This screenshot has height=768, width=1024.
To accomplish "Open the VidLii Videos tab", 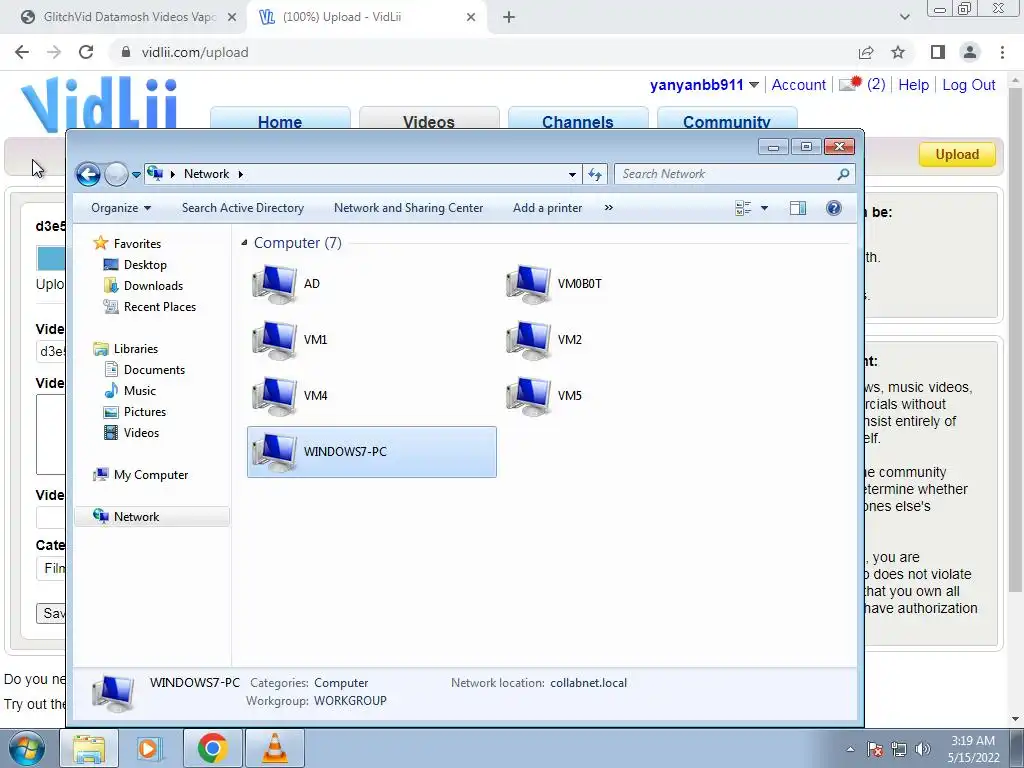I will [x=428, y=119].
